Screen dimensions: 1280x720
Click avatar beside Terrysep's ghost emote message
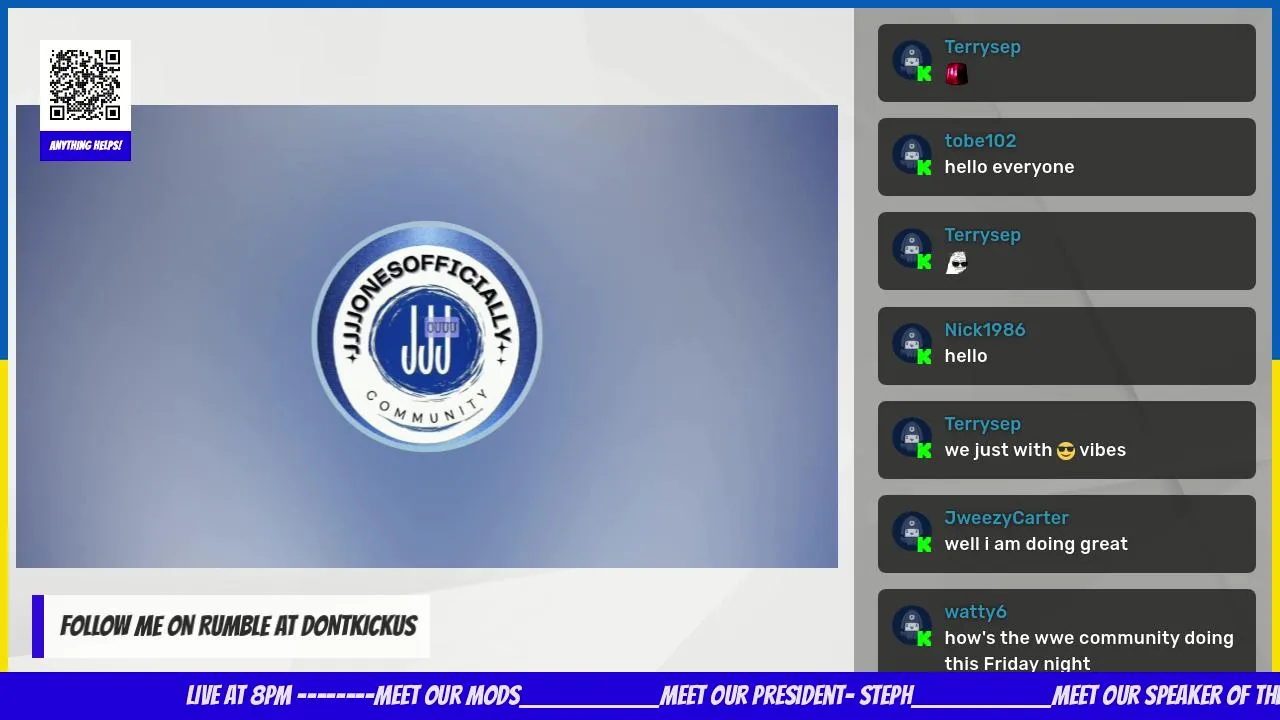tap(911, 249)
